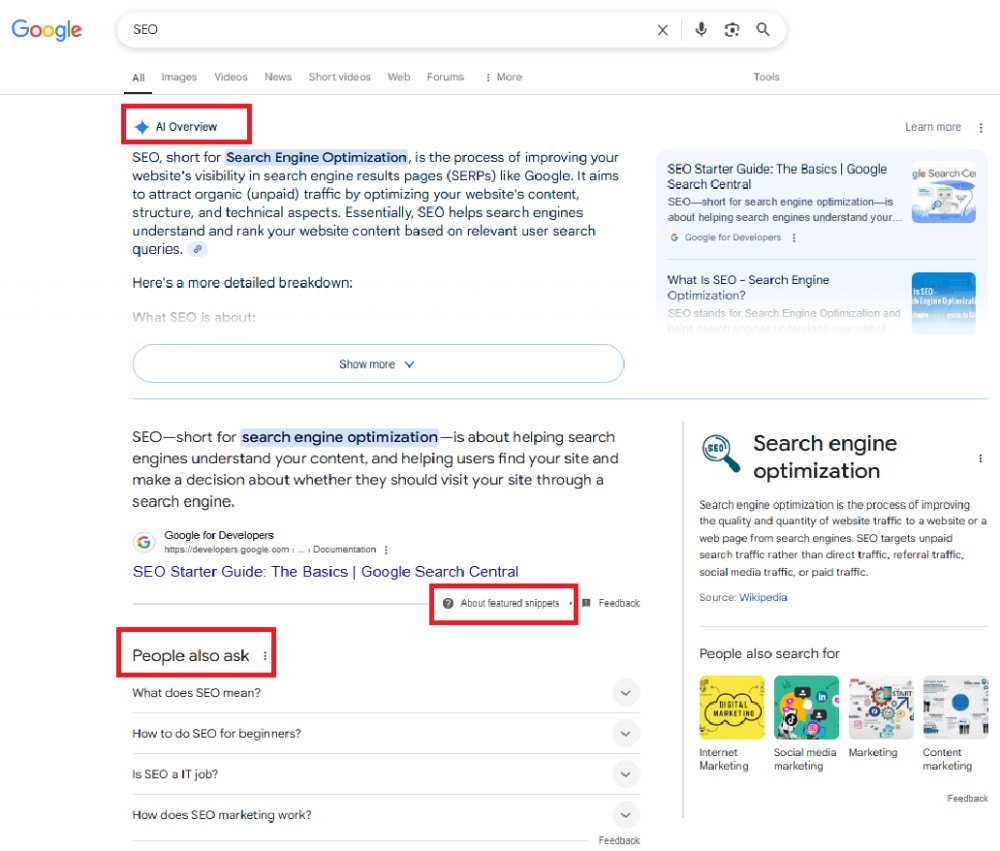Open the knowledge panel three-dot menu

pos(980,458)
